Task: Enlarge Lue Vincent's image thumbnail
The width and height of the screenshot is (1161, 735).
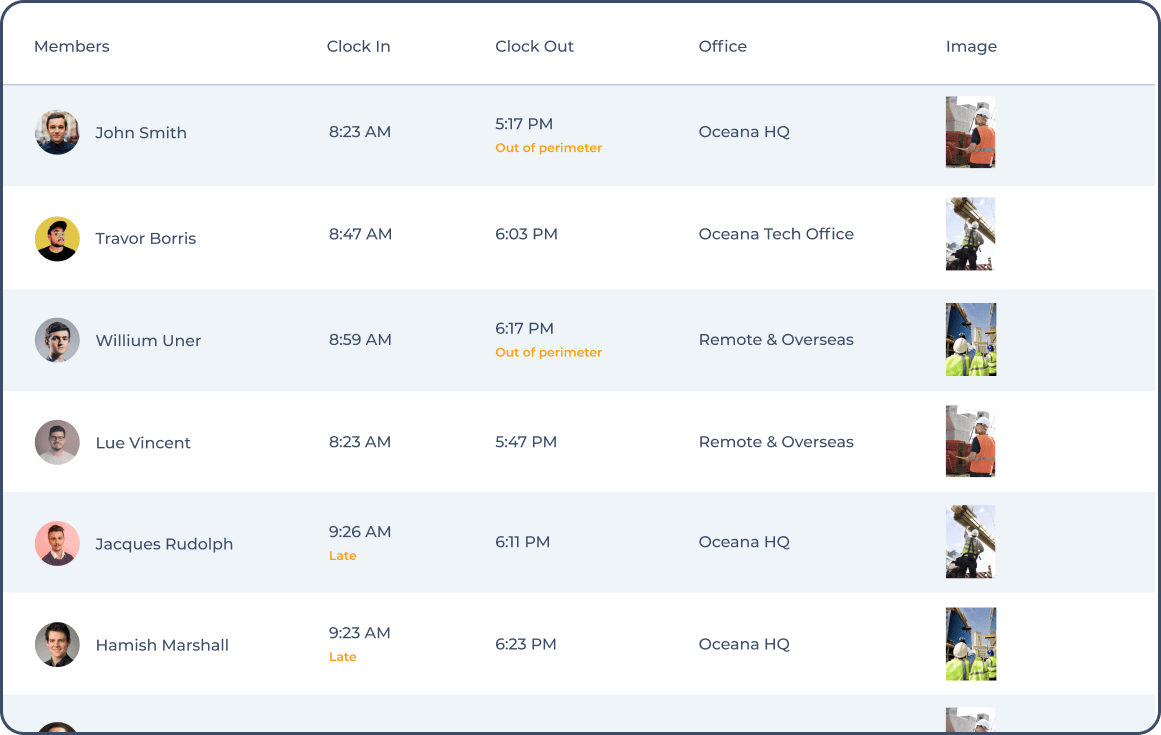Action: tap(970, 442)
